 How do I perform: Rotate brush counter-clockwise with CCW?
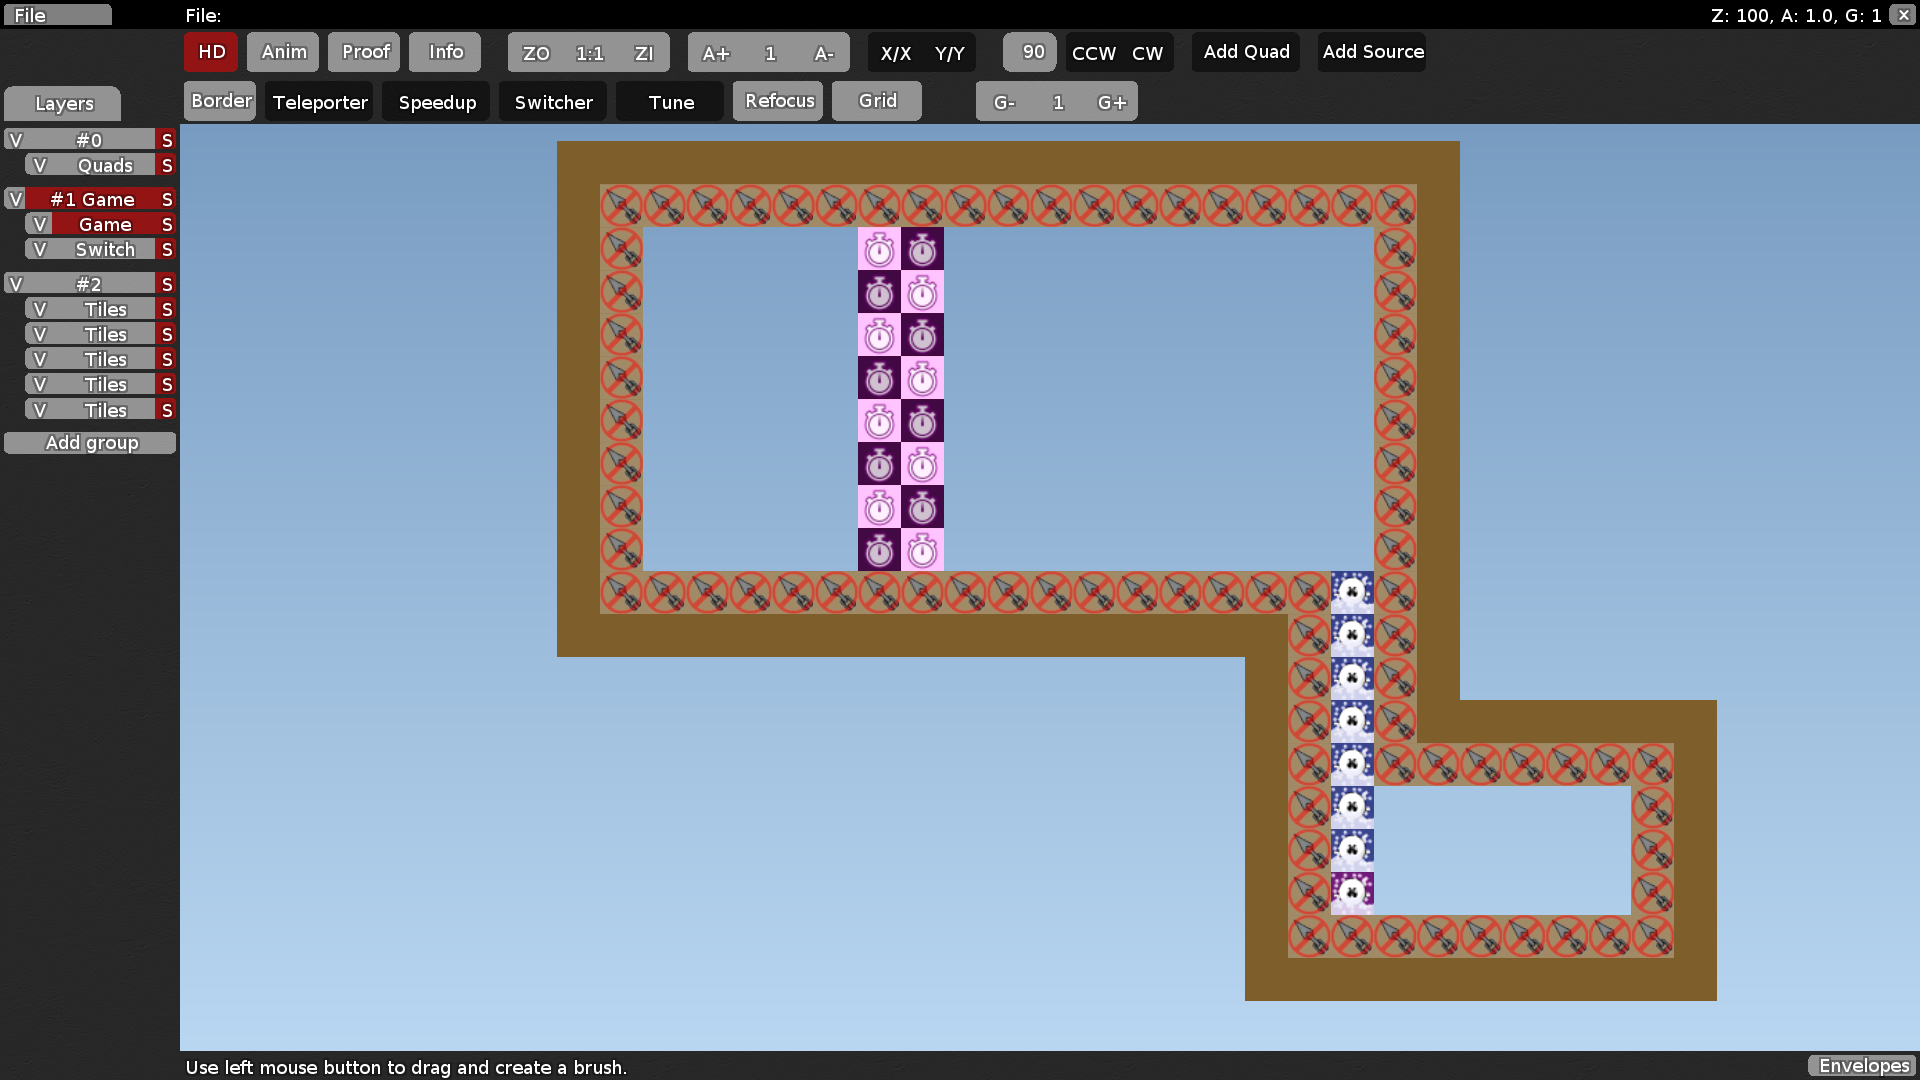tap(1092, 52)
